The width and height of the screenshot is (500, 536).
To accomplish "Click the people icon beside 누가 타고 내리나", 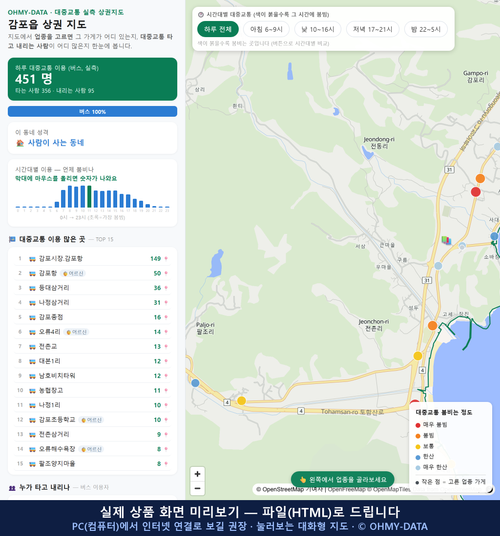I will 12,488.
